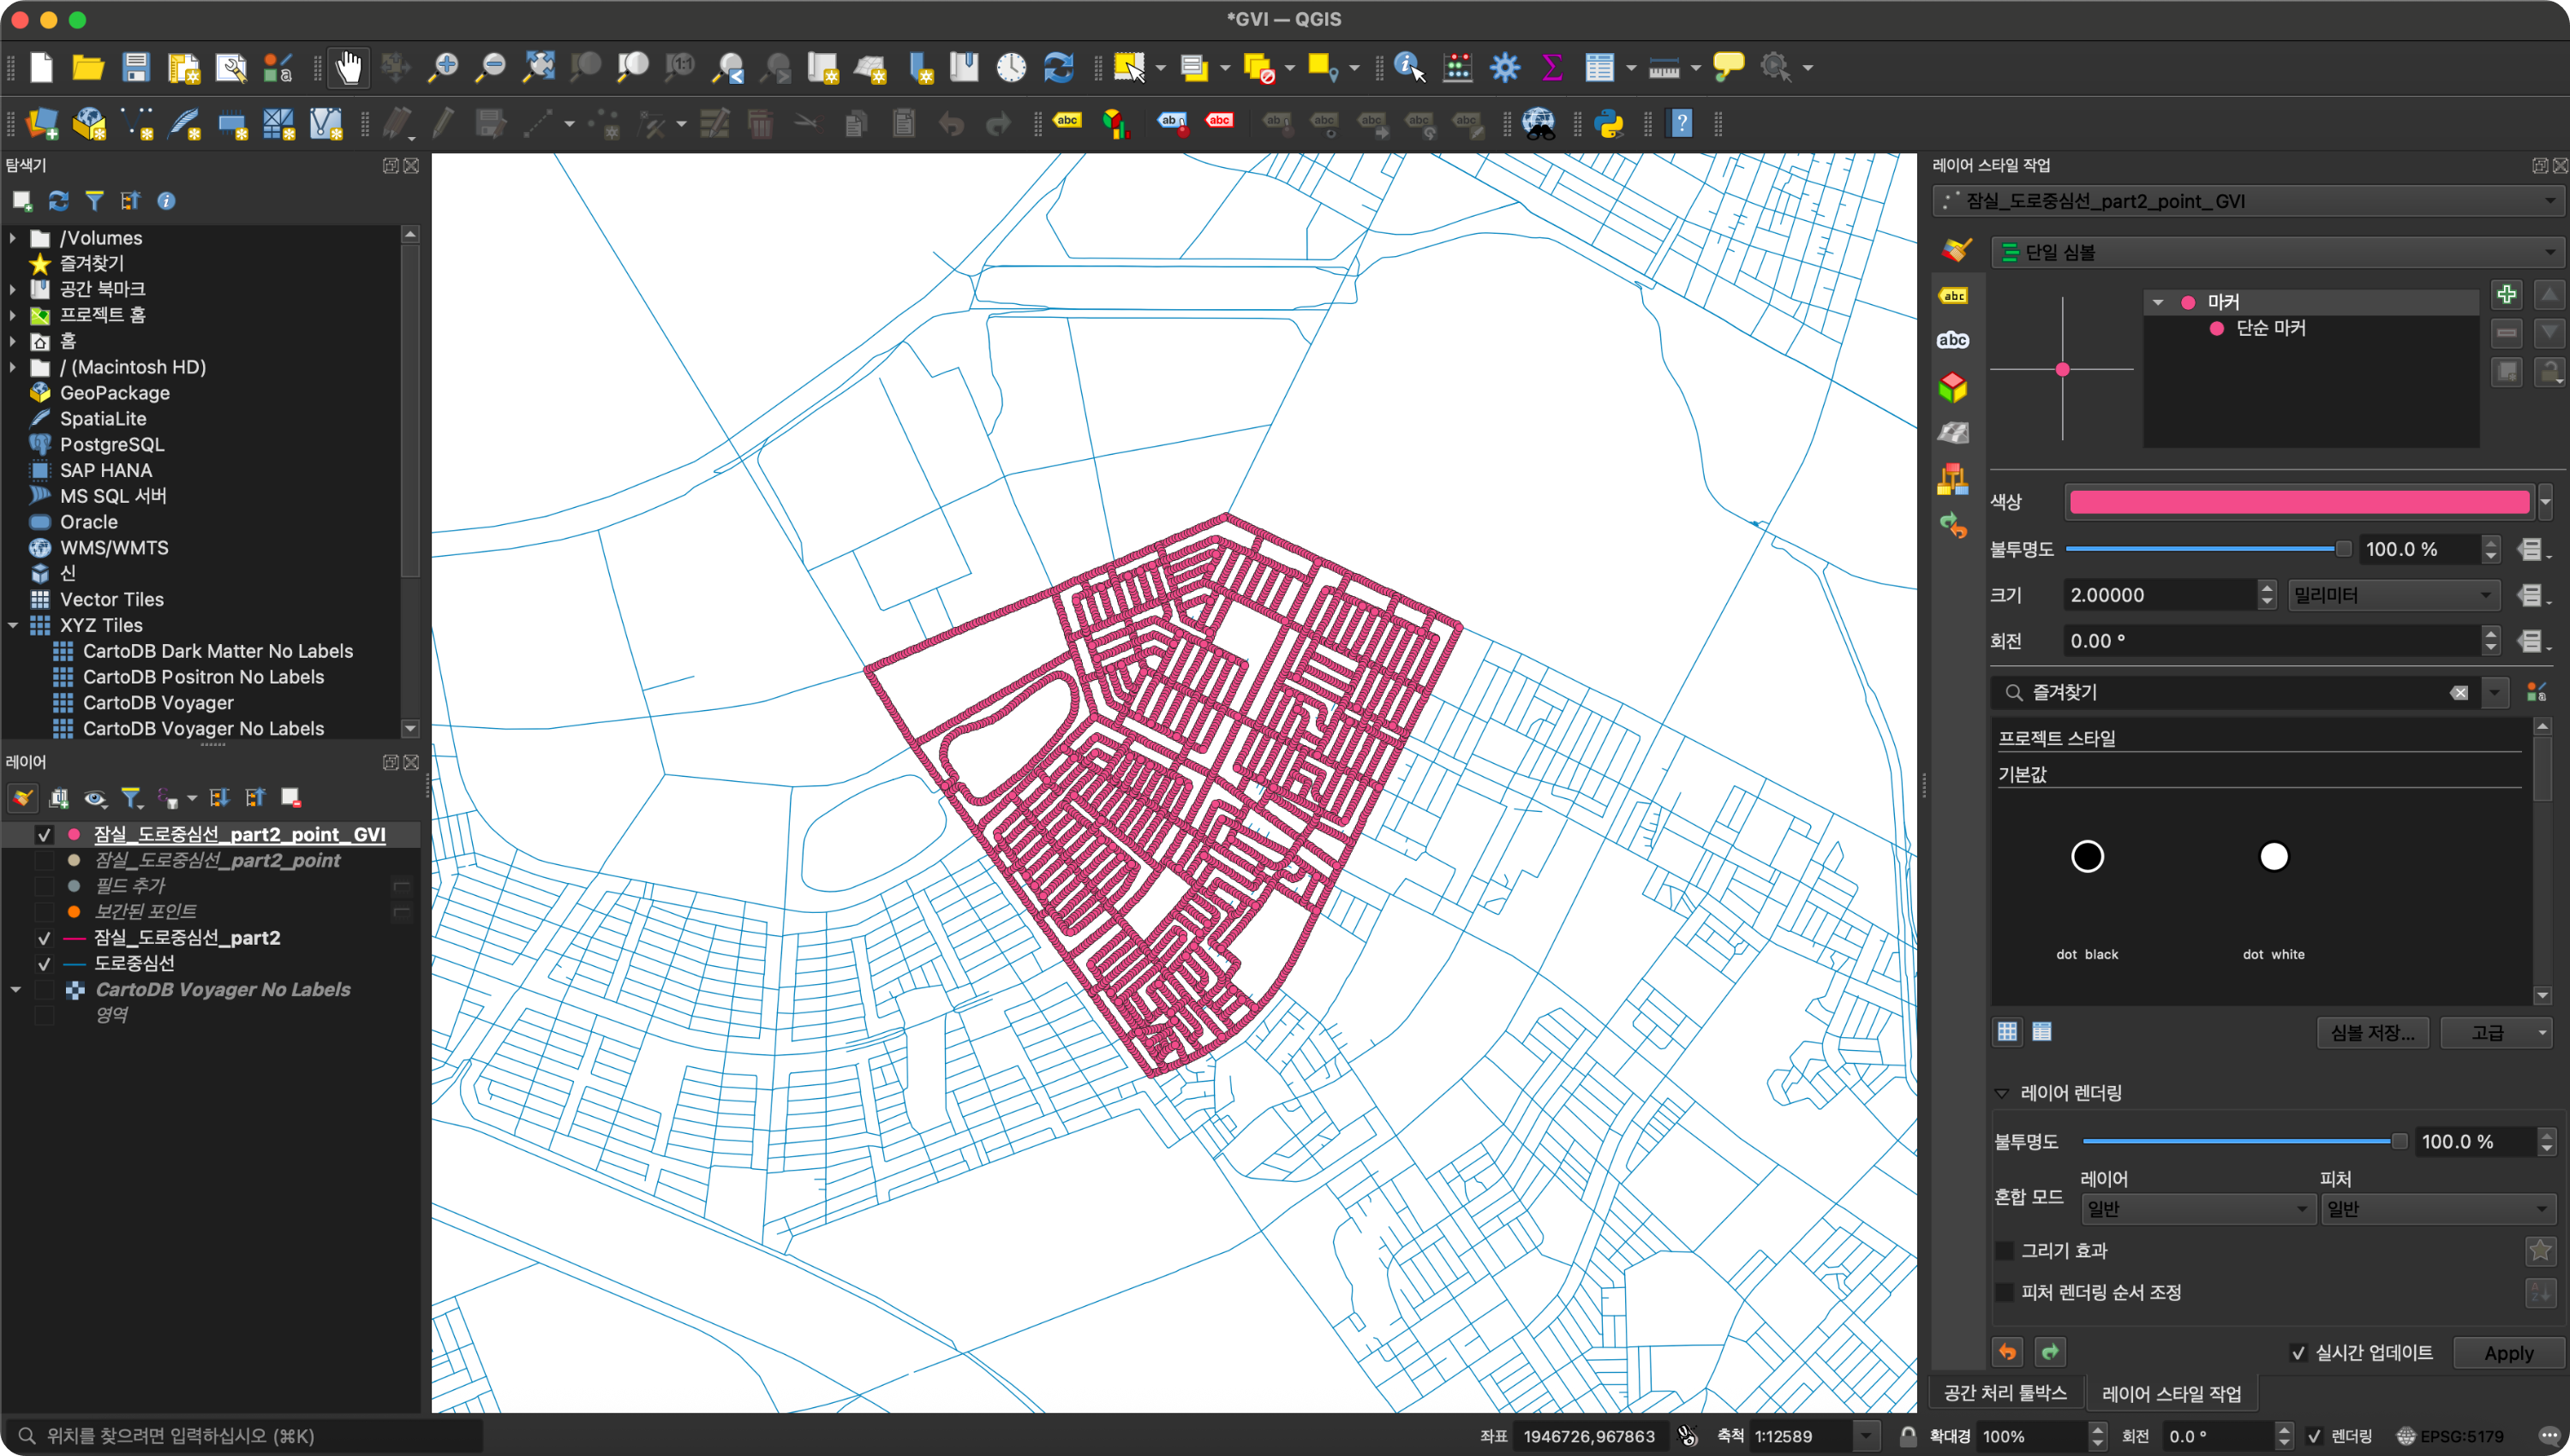Uncheck the 도로중심선 layer visibility
Screen dimensions: 2570x1456
click(44, 964)
